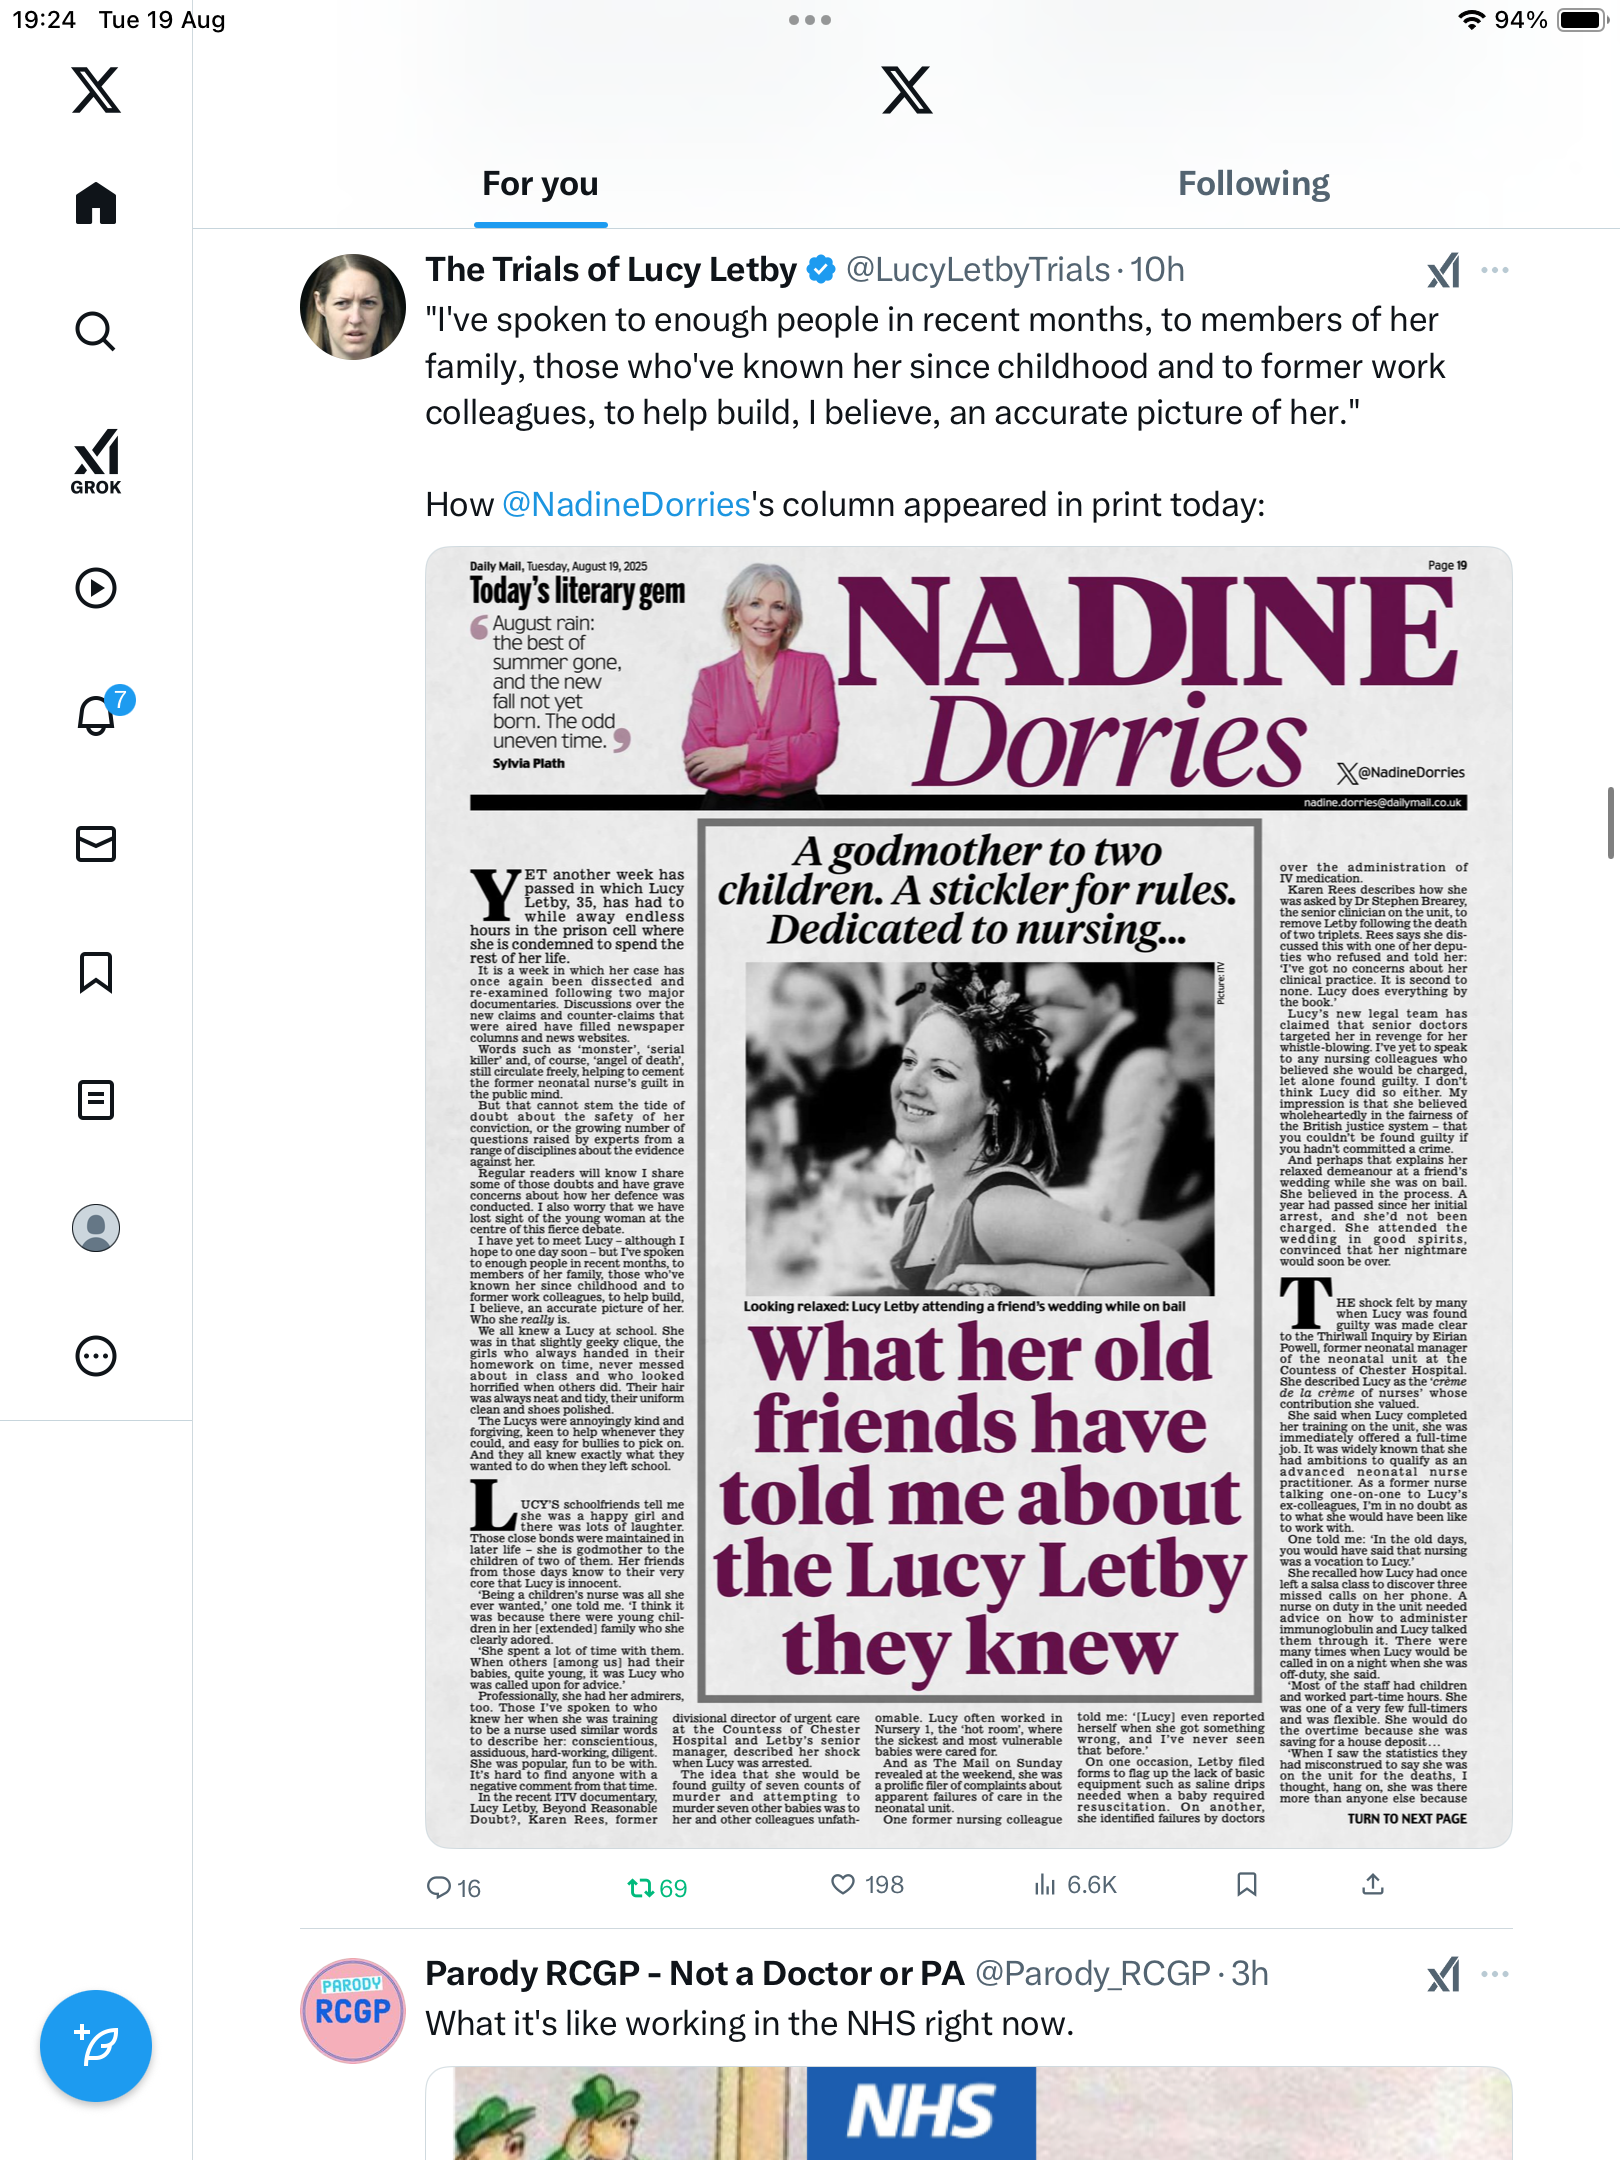Viewport: 1620px width, 2160px height.
Task: Open Search from the sidebar
Action: tap(96, 331)
